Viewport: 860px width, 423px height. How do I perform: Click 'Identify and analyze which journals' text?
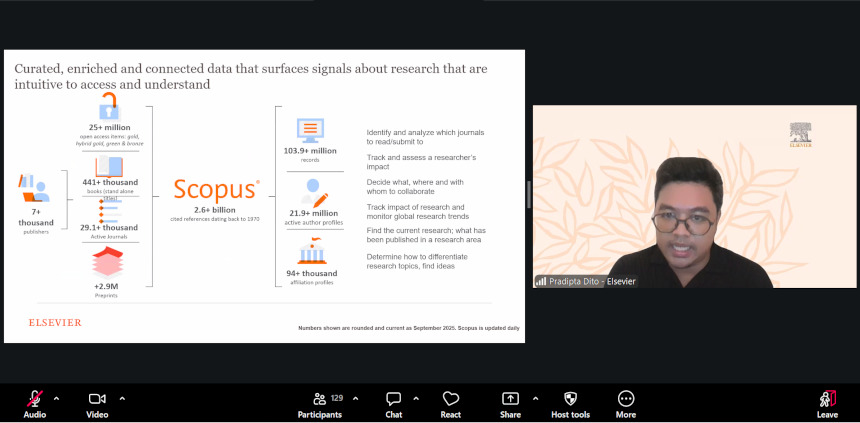(425, 133)
